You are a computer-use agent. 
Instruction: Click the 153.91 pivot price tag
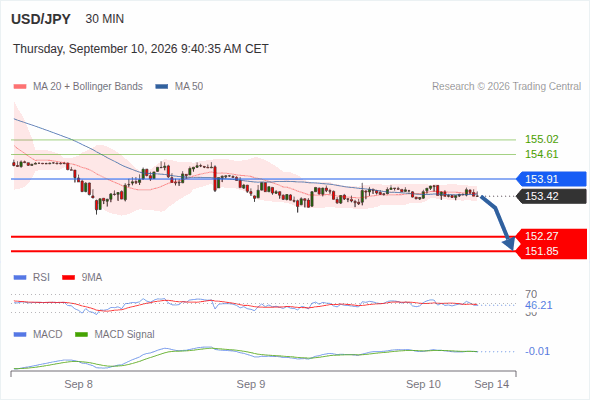tap(551, 179)
